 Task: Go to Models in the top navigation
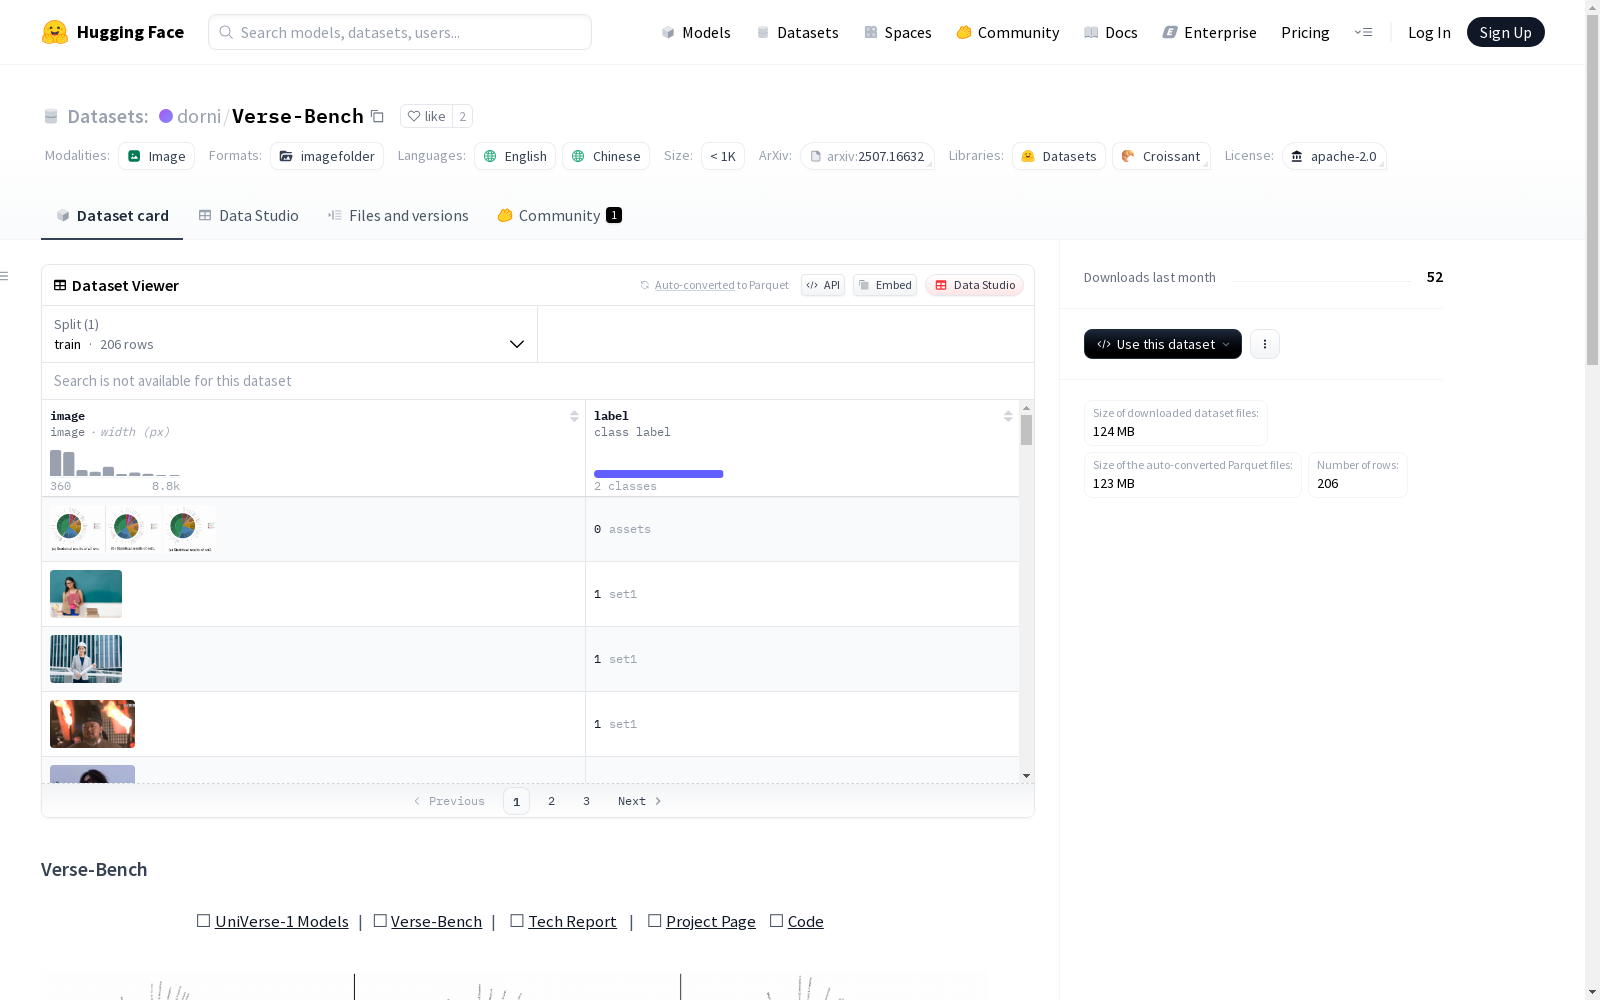[x=696, y=32]
